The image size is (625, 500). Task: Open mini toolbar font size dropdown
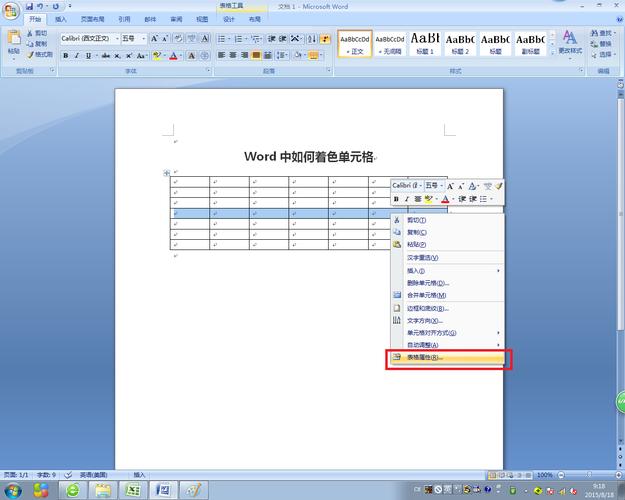tap(442, 186)
